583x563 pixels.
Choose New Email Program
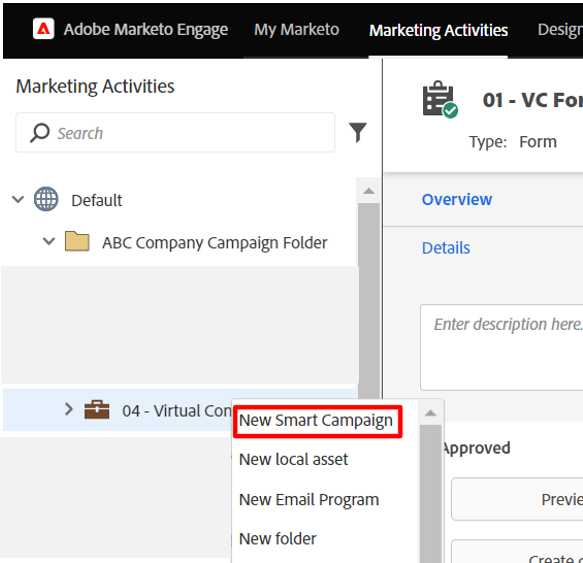(309, 500)
